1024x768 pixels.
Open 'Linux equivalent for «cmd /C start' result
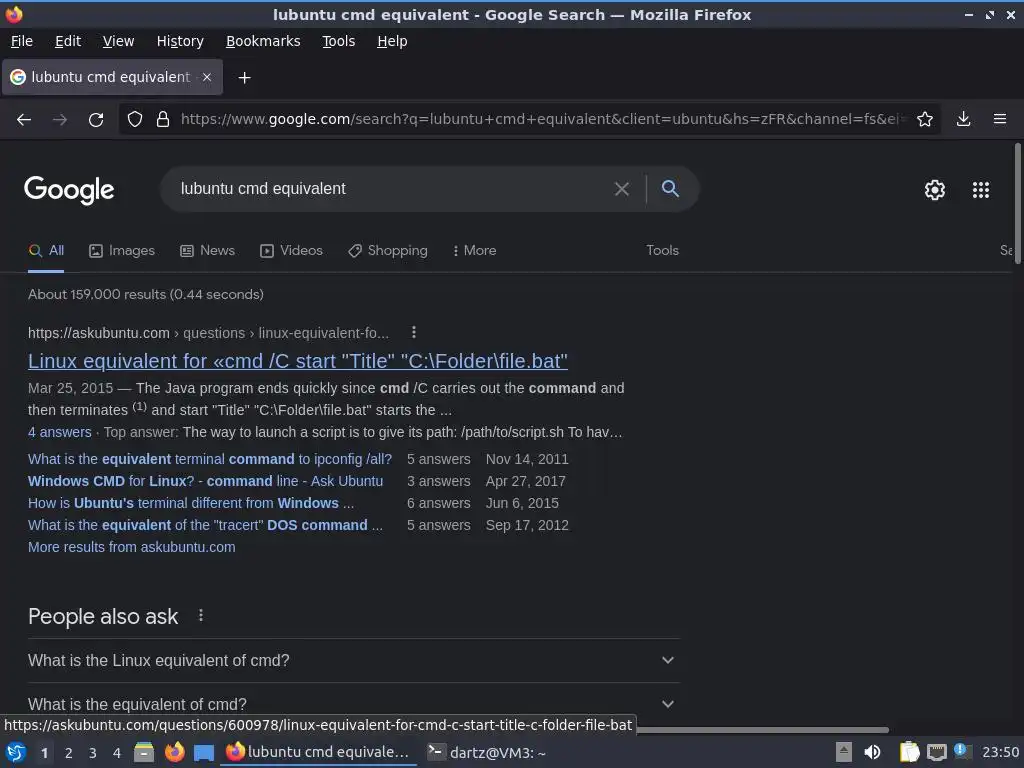point(298,361)
